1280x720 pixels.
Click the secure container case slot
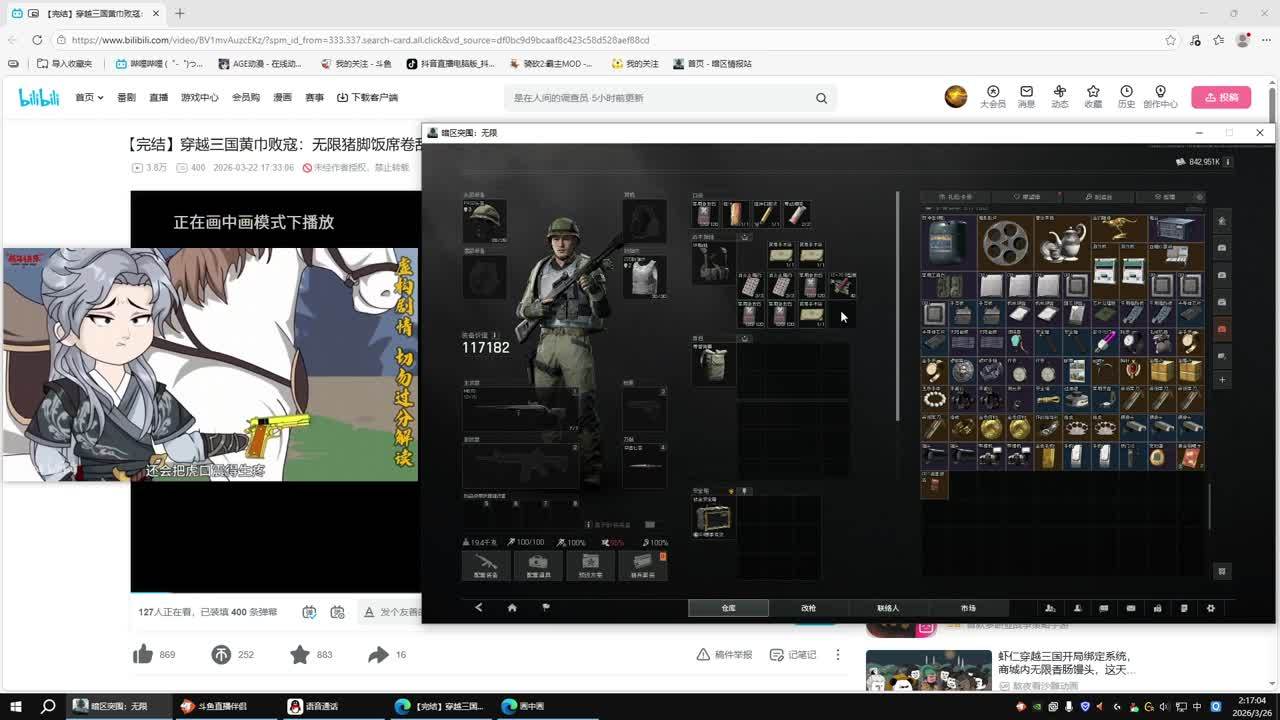point(713,518)
